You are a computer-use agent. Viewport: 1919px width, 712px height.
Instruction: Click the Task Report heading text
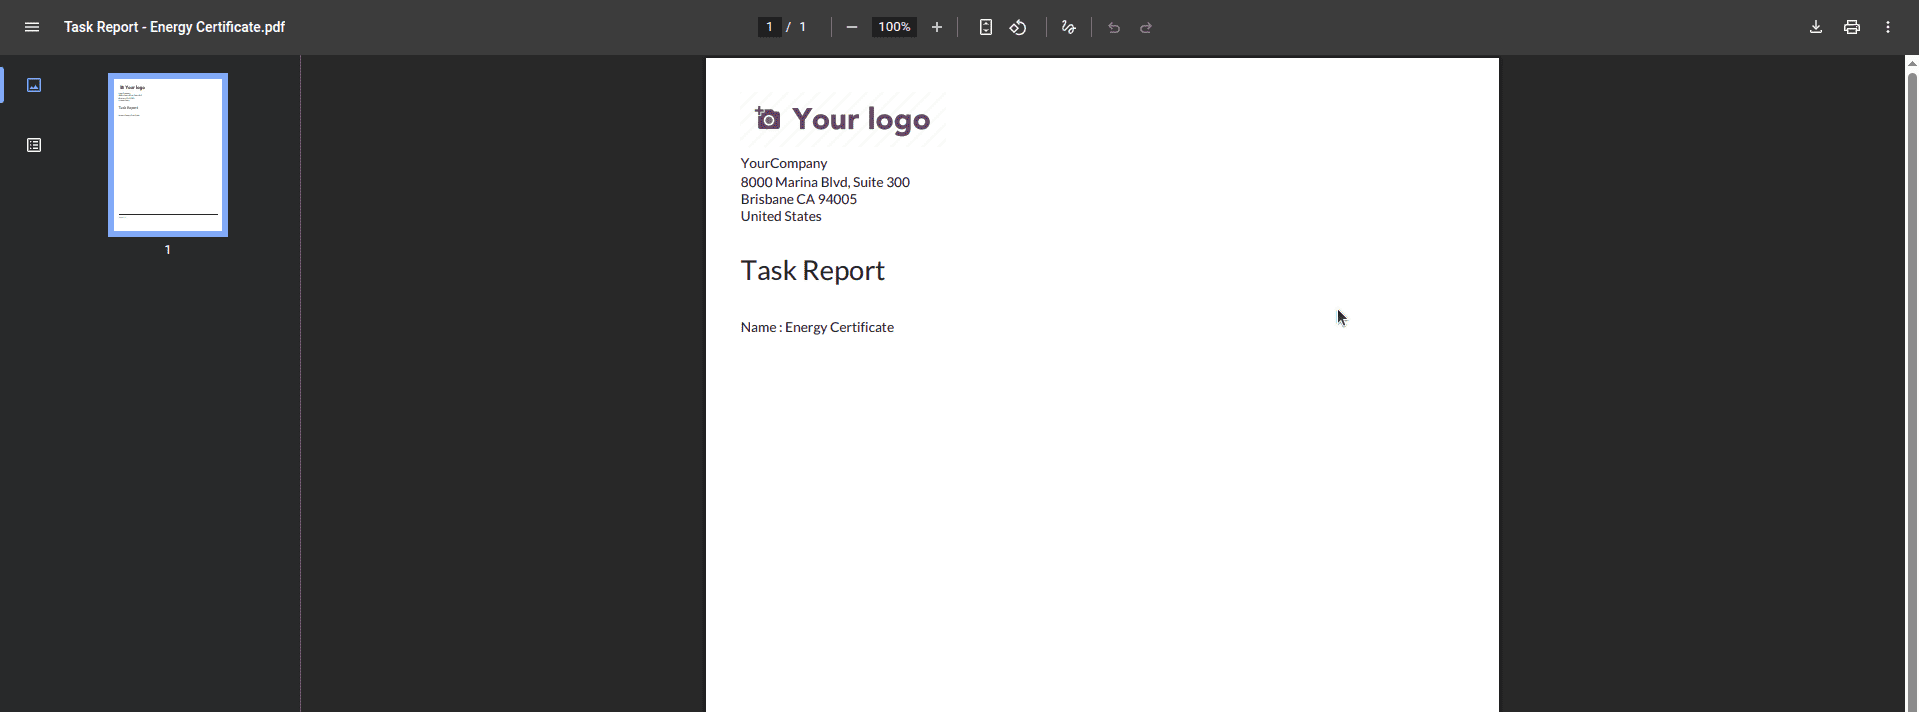(812, 271)
